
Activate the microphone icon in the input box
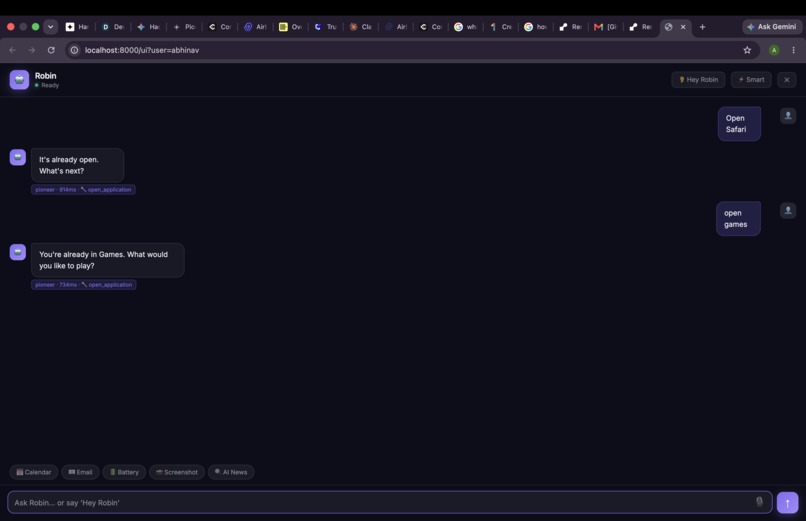click(x=759, y=502)
